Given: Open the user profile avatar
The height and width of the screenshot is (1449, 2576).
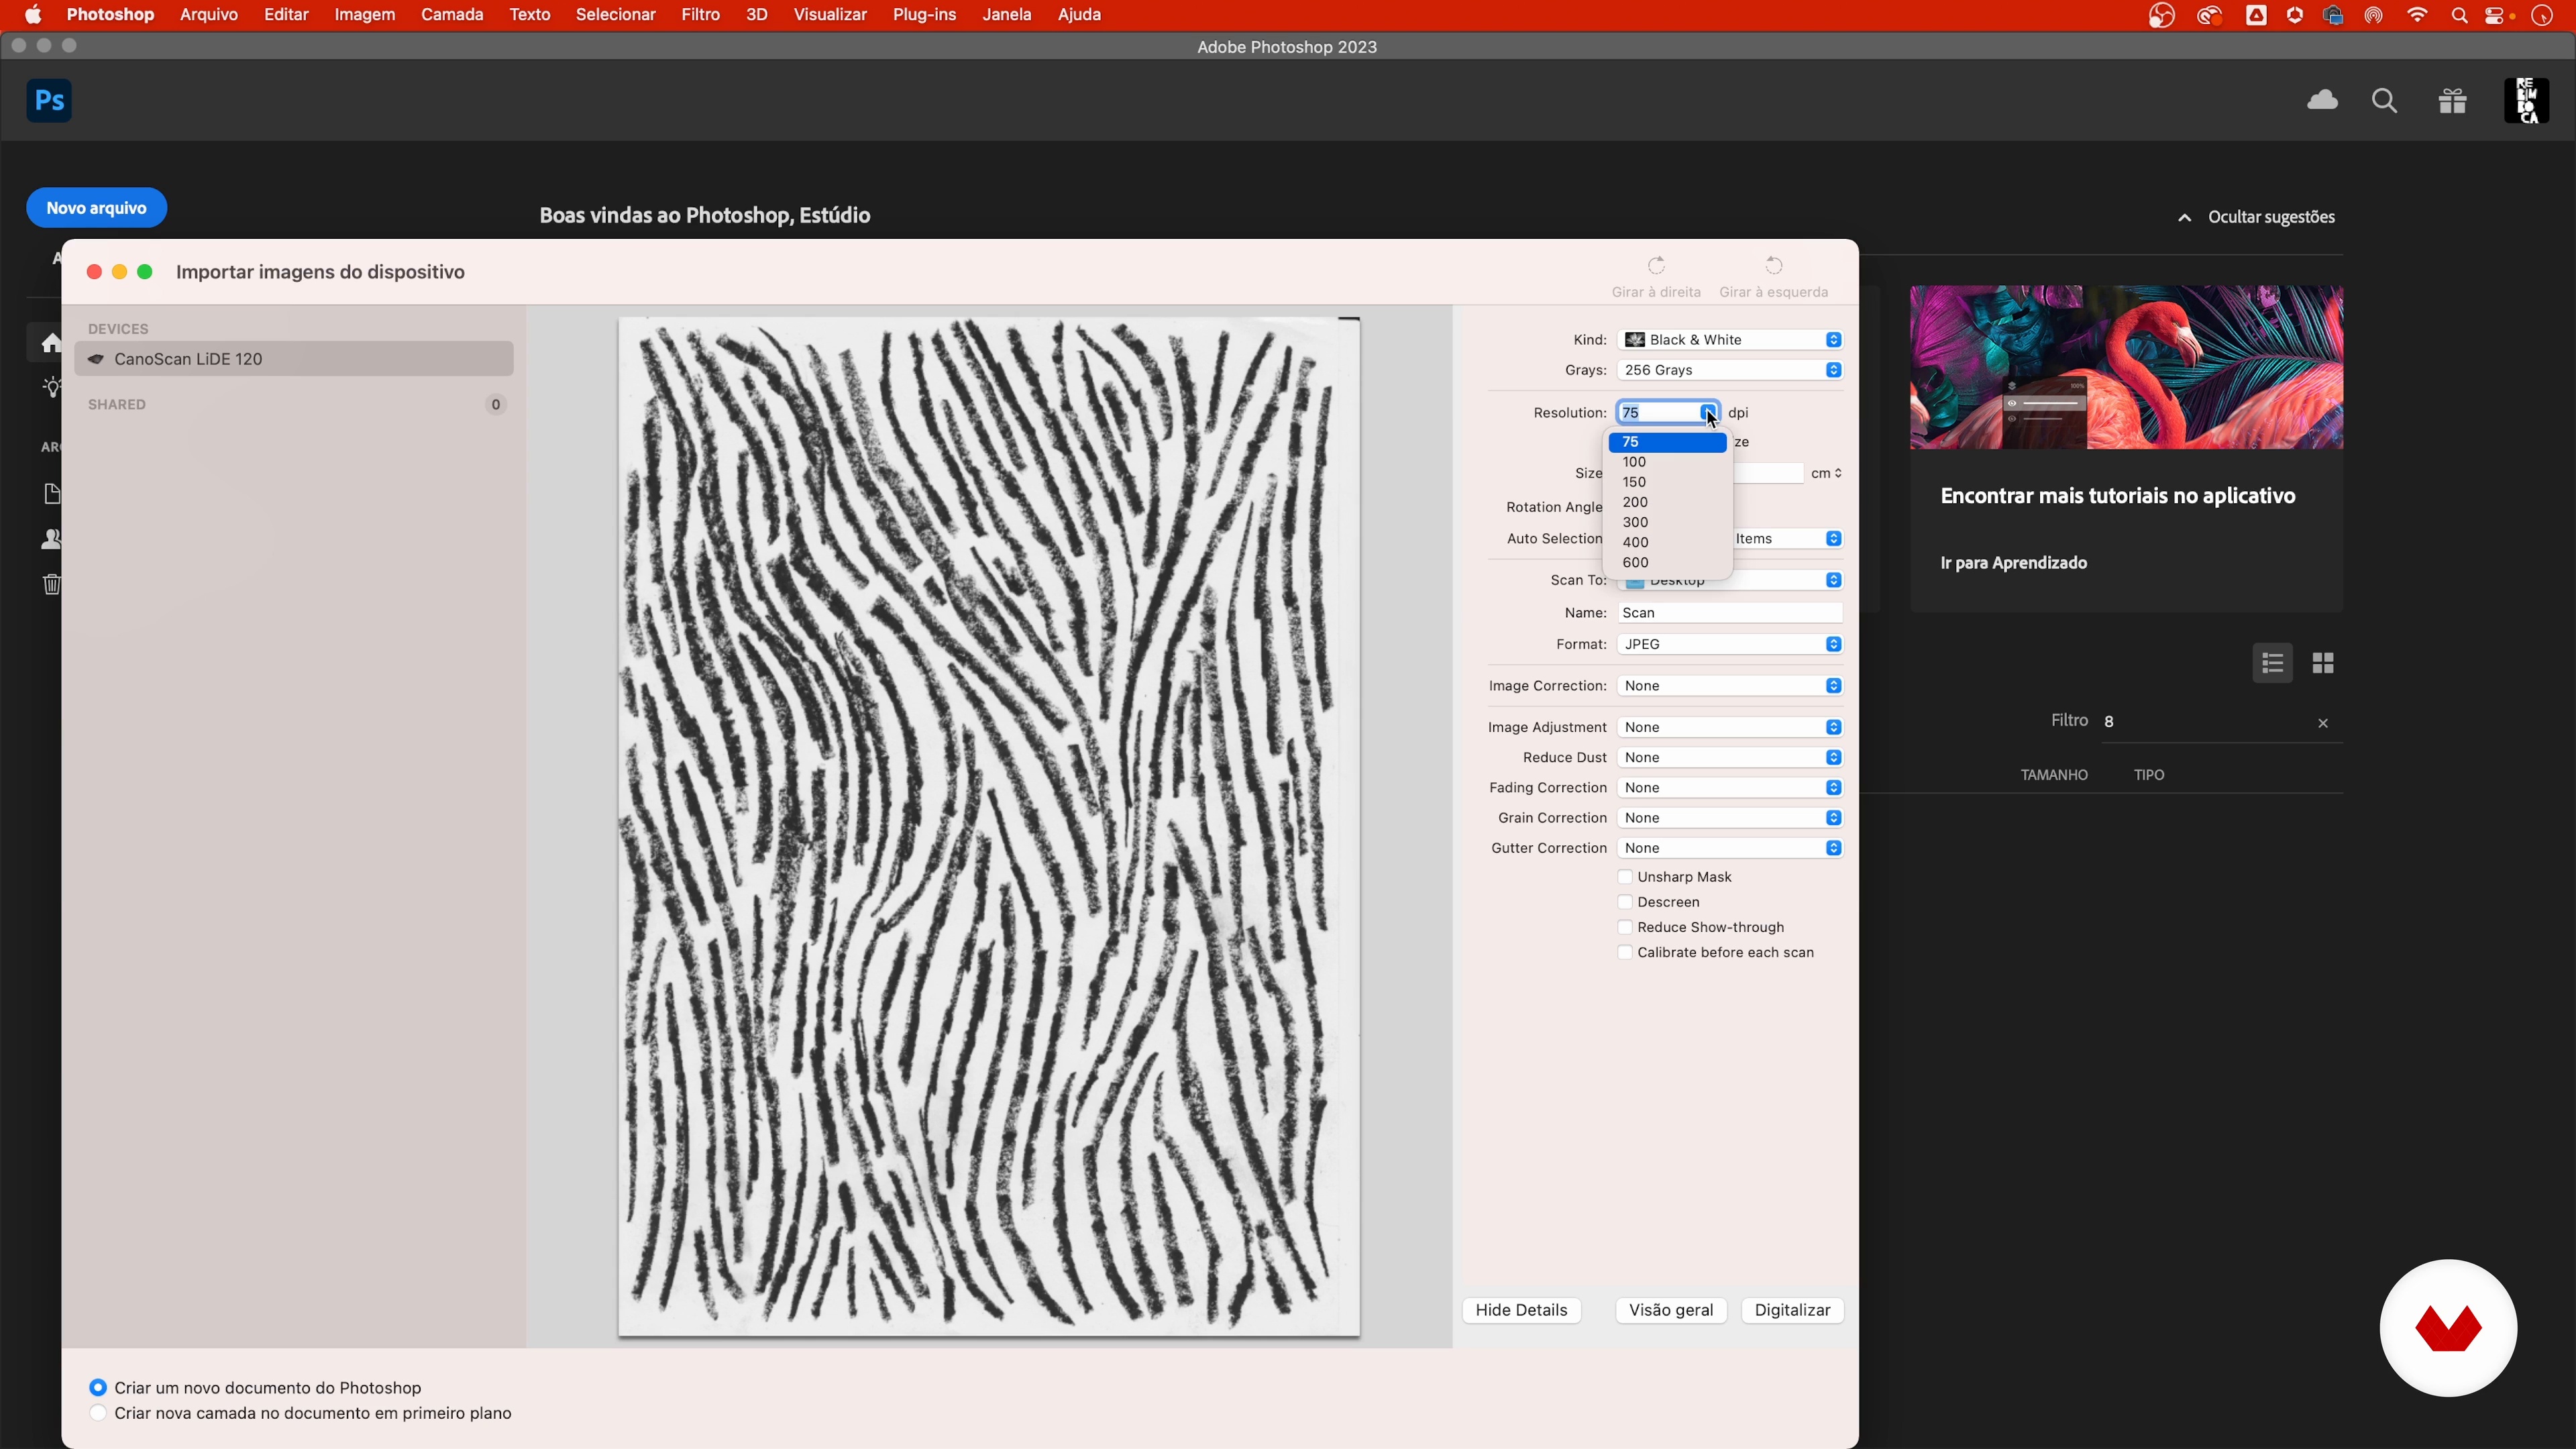Looking at the screenshot, I should pyautogui.click(x=2526, y=101).
